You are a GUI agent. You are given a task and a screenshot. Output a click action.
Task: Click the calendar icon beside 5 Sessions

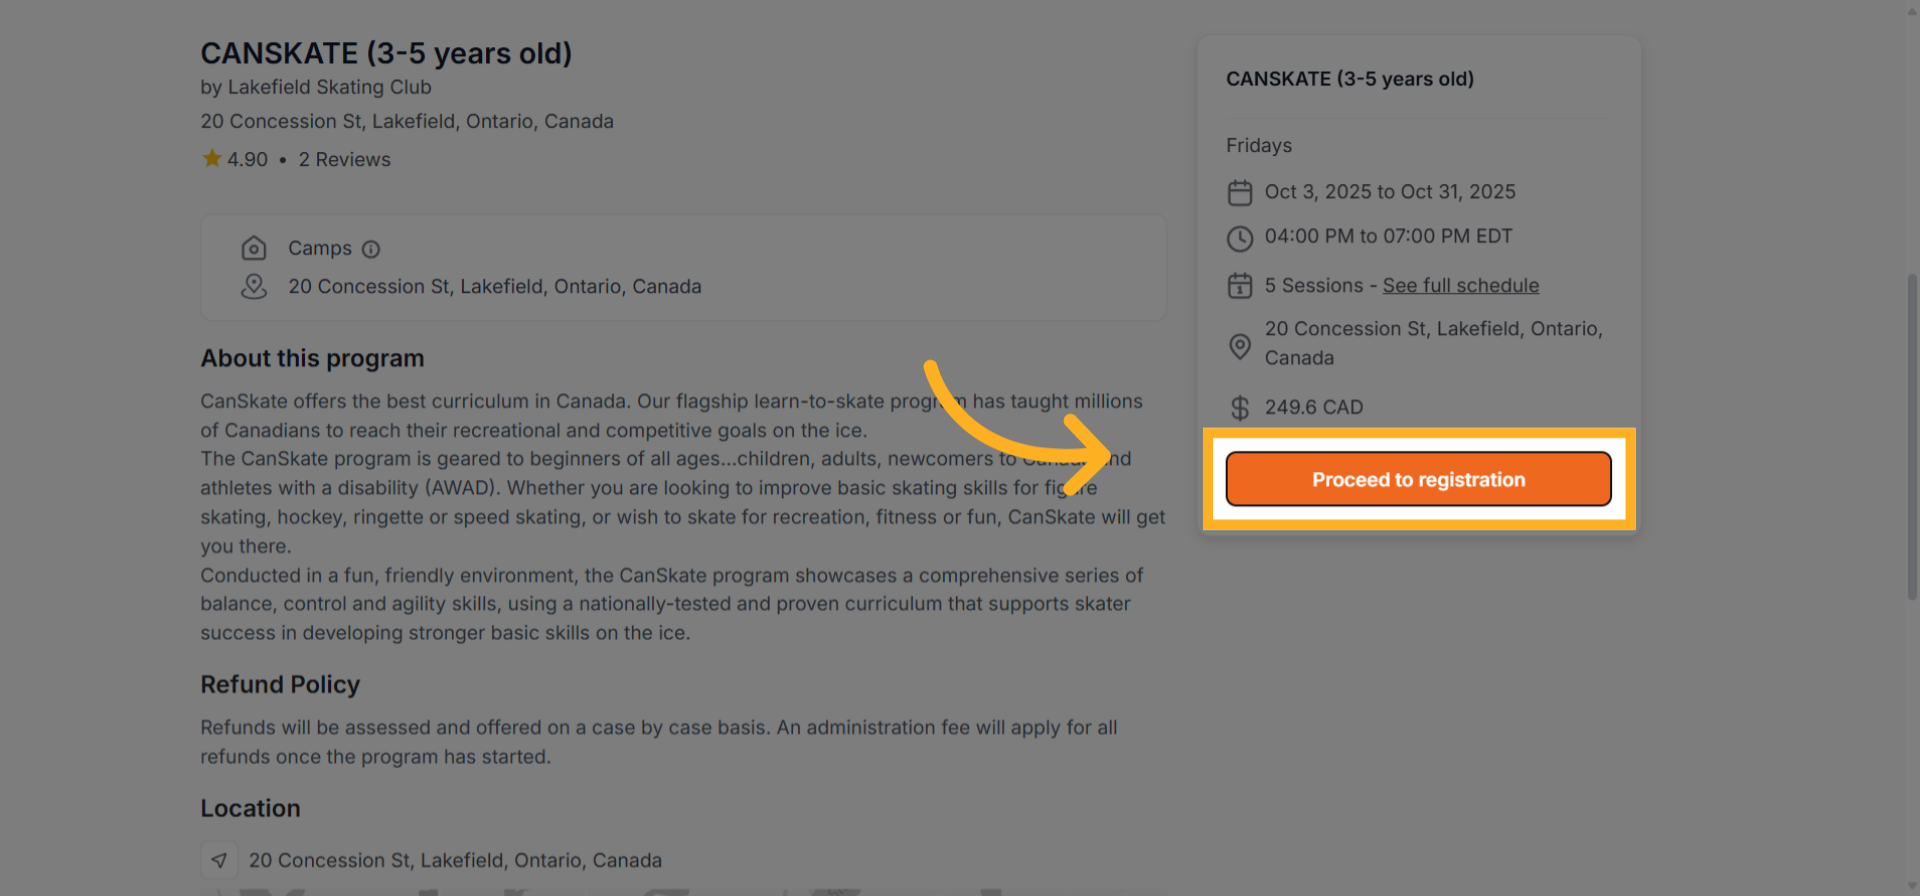click(x=1240, y=286)
